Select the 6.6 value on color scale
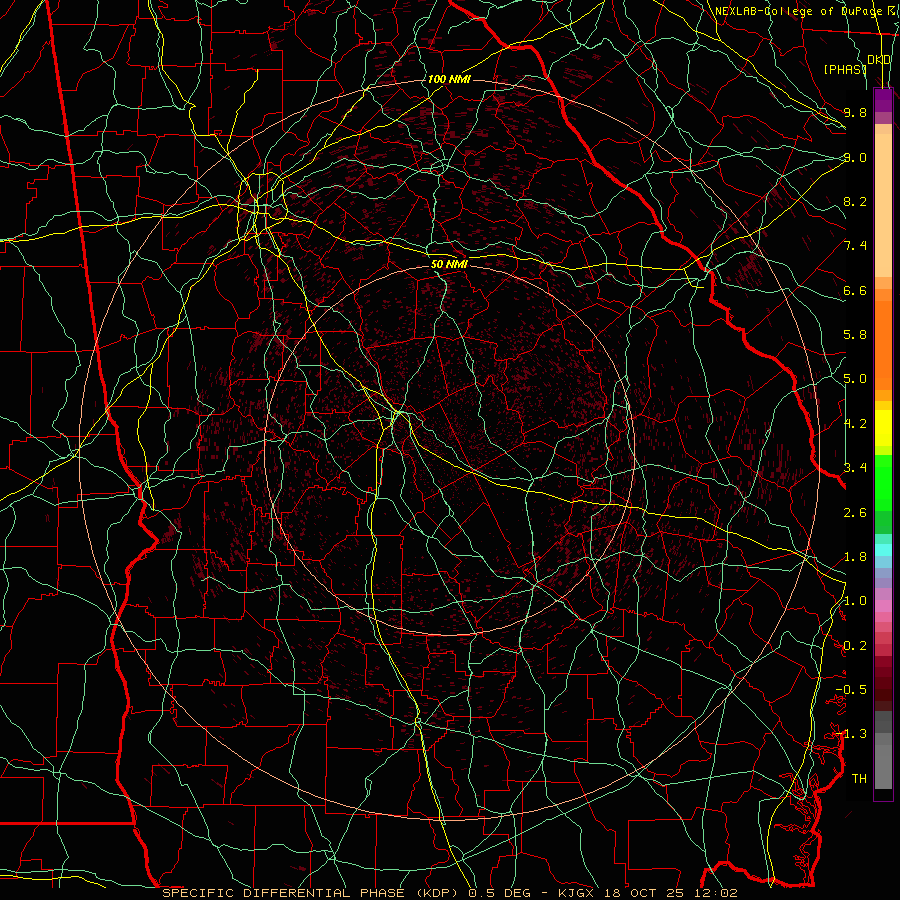This screenshot has height=900, width=900. pos(855,290)
